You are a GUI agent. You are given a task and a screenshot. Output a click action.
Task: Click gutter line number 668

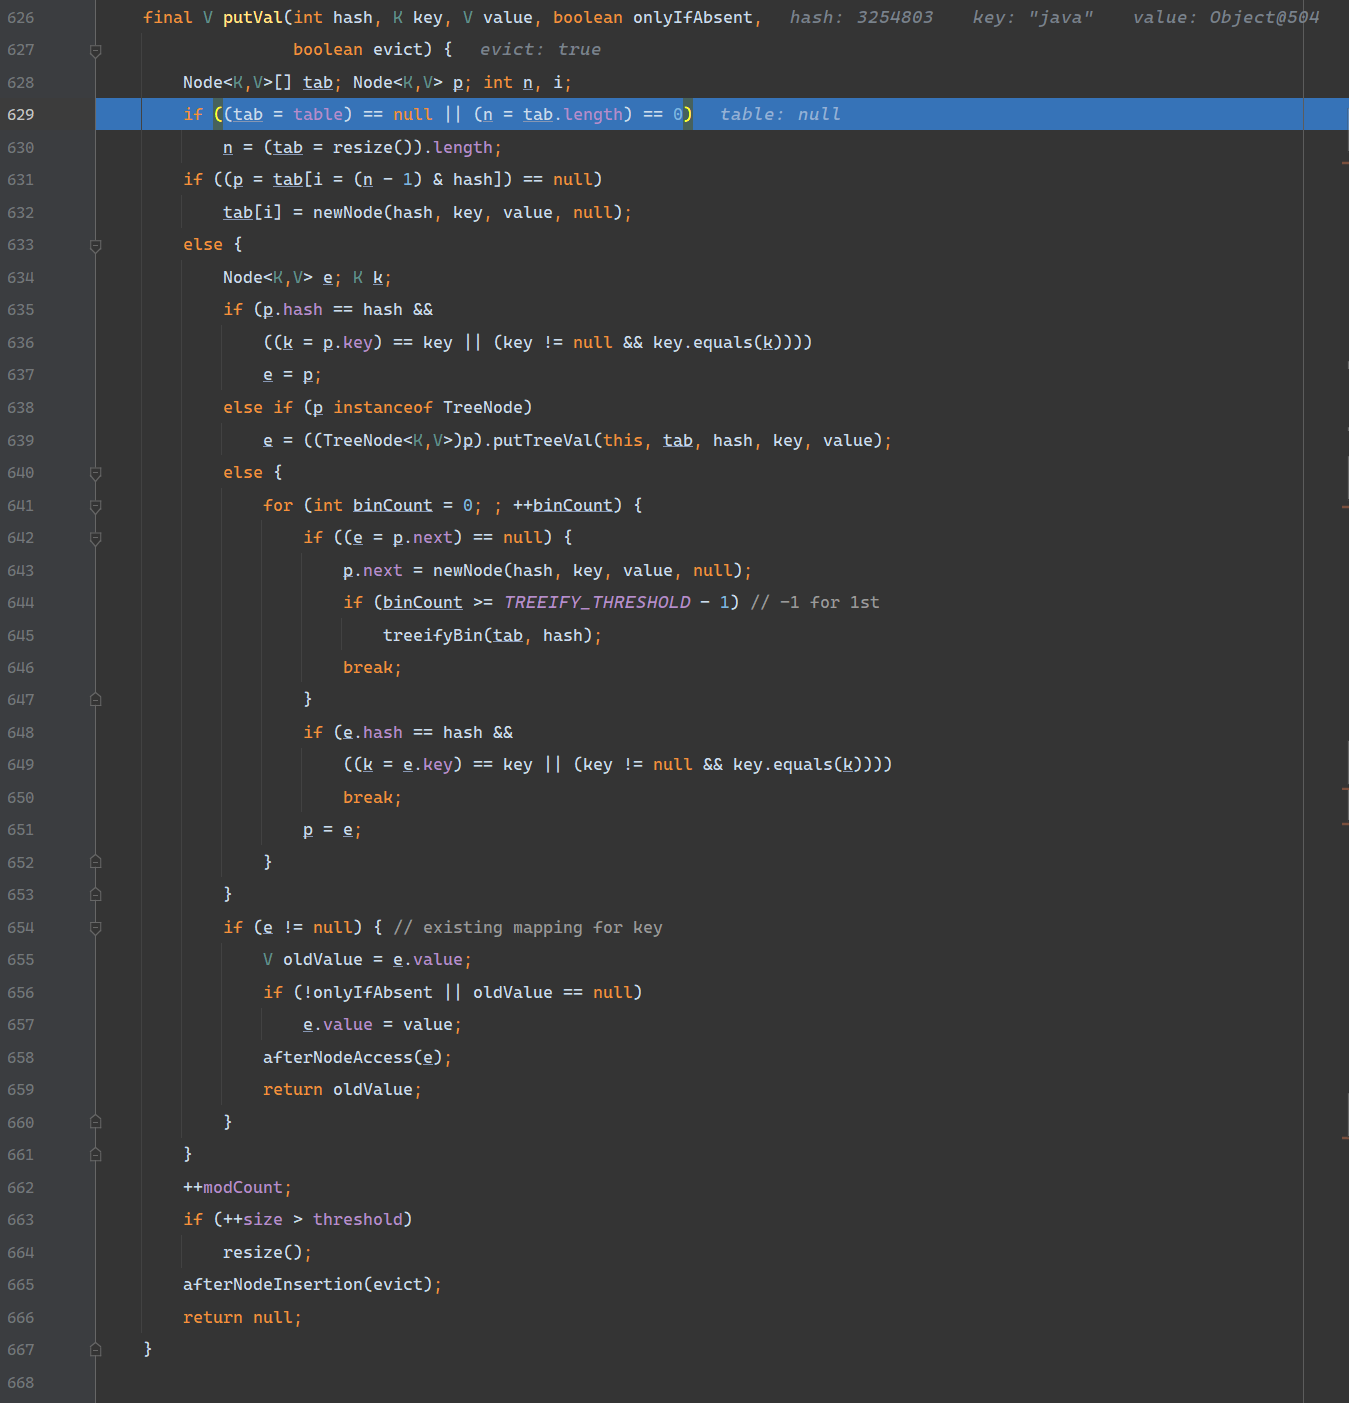pyautogui.click(x=21, y=1383)
